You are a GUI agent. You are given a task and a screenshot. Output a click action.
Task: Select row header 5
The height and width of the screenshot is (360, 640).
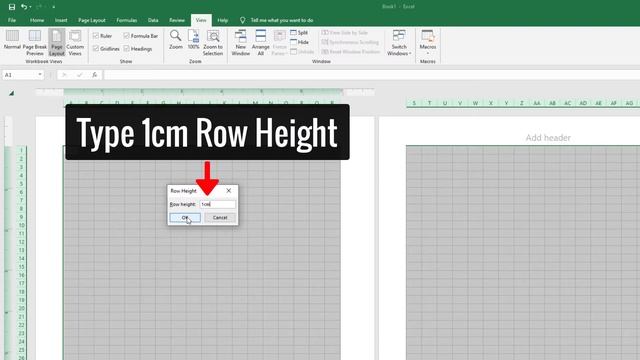coord(22,184)
